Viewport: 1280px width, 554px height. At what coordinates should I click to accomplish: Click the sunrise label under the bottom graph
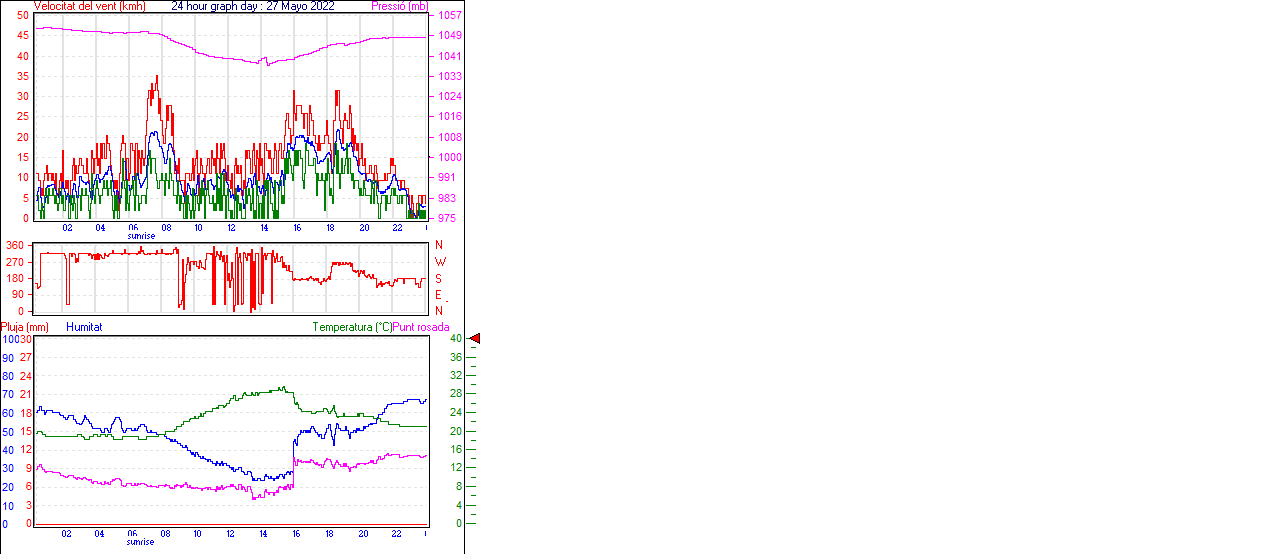tap(141, 542)
